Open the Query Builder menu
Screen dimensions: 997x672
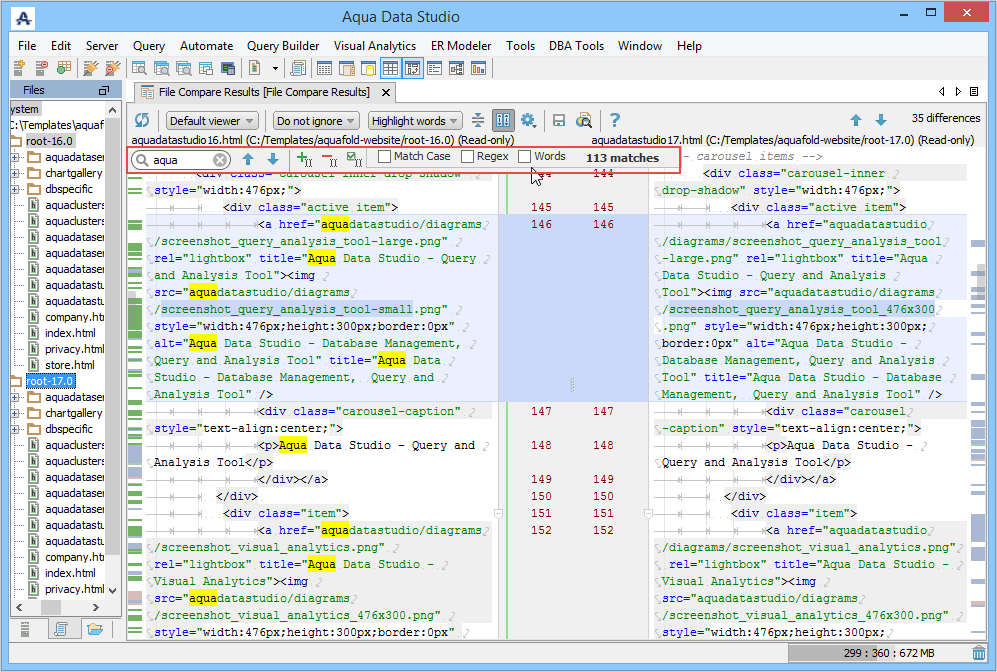pos(283,46)
